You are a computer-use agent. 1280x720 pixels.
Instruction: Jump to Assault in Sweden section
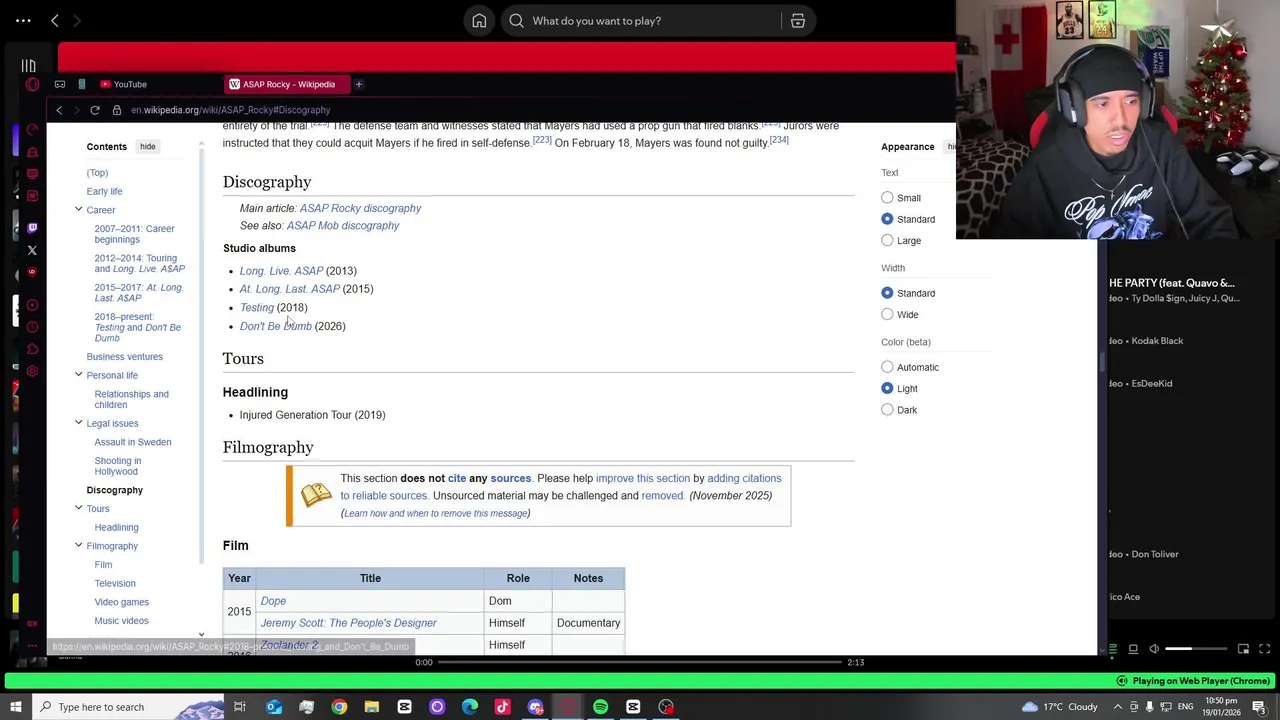tap(133, 442)
